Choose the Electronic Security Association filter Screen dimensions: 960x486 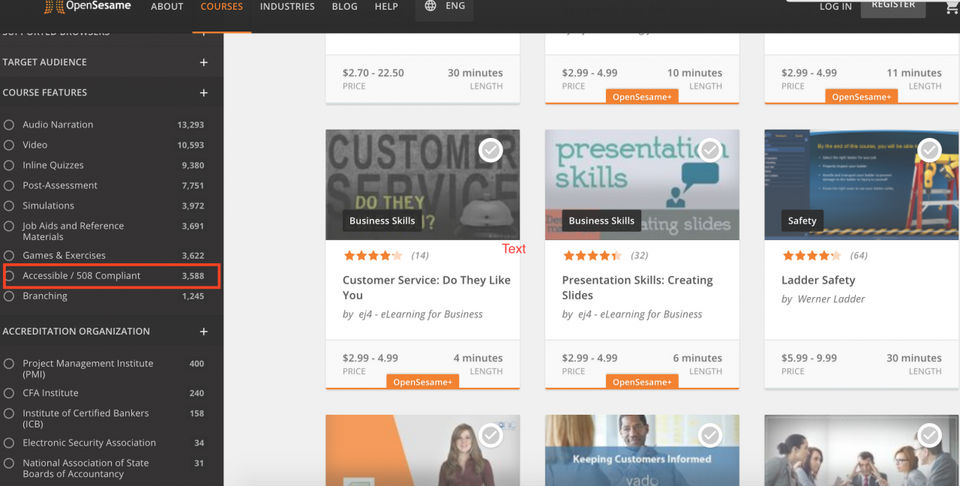9,443
